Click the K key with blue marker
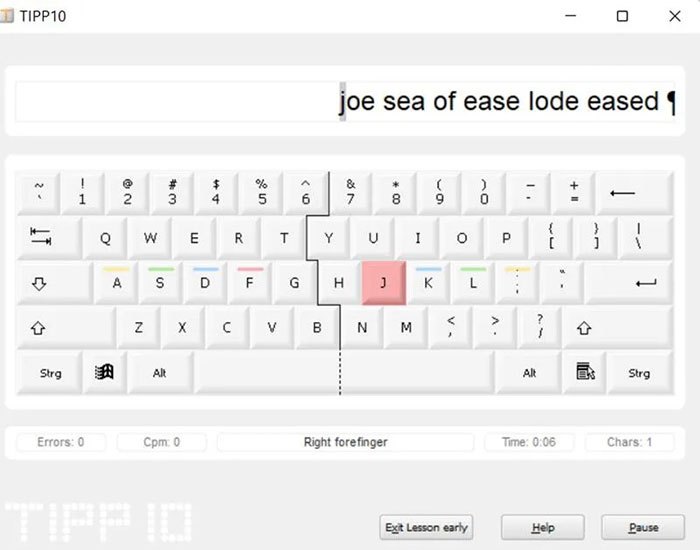The image size is (700, 550). [428, 283]
